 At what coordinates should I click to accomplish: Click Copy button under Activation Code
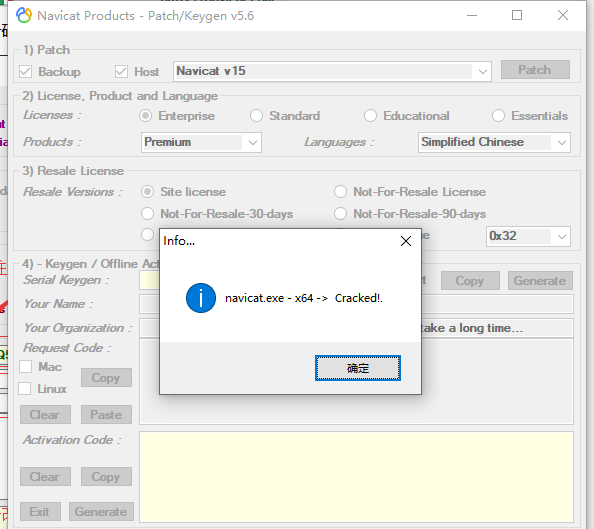point(106,477)
